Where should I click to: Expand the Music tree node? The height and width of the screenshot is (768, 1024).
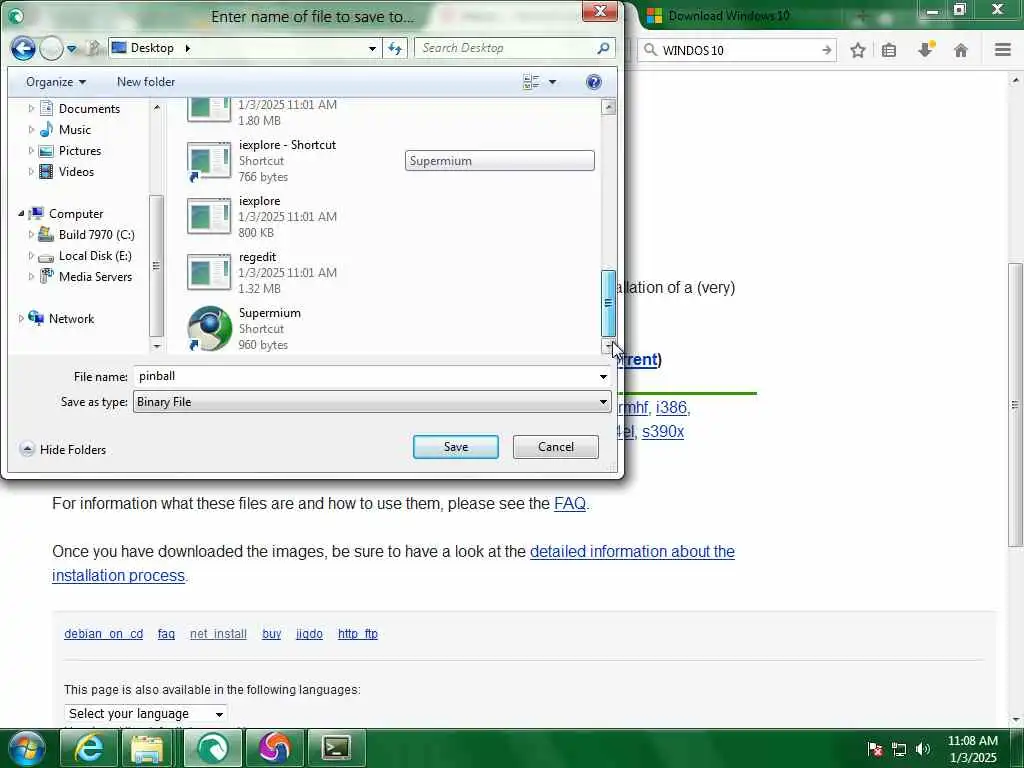pos(31,130)
